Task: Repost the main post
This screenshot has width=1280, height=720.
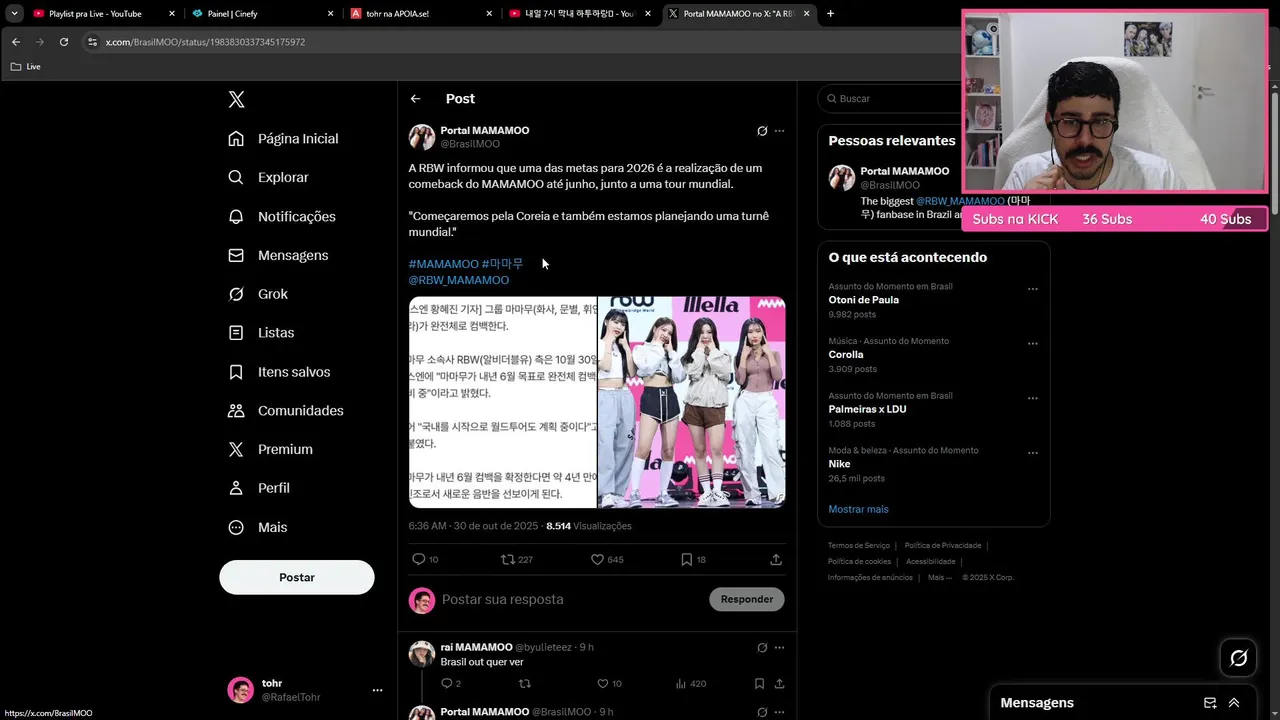Action: [x=507, y=560]
